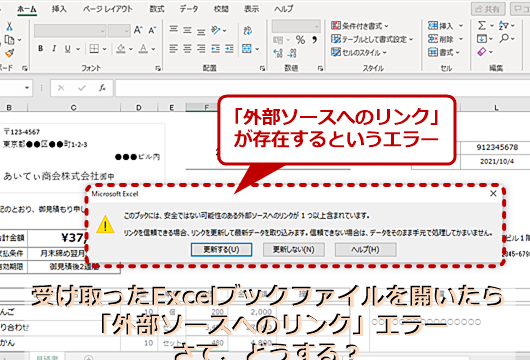The image size is (530, 360).
Task: Open the データ tab
Action: (189, 9)
